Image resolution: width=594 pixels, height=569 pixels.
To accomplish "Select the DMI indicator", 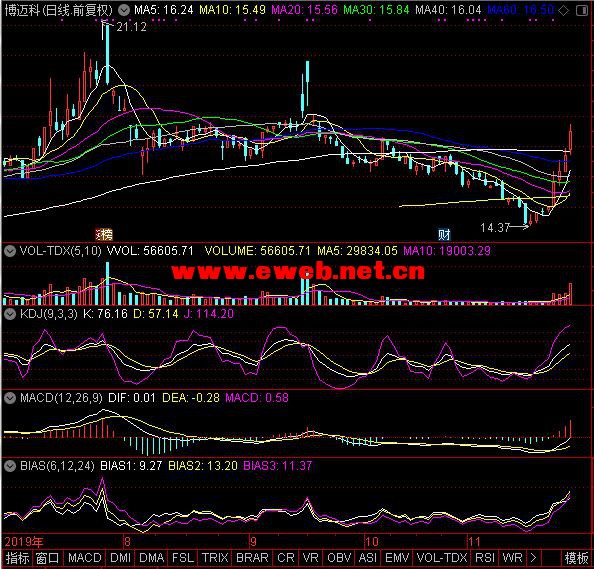I will (x=120, y=558).
